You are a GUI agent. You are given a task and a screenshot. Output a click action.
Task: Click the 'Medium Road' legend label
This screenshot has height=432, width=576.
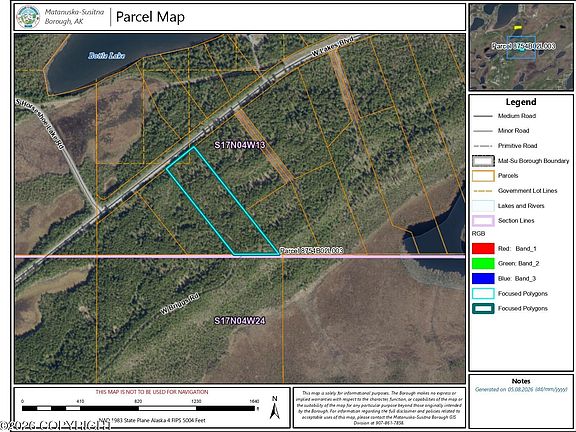[517, 116]
